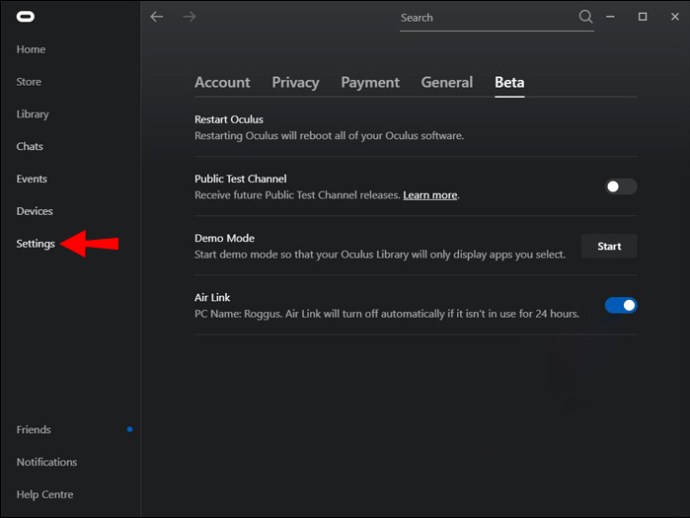Close the Oculus app window
690x518 pixels.
(x=675, y=17)
